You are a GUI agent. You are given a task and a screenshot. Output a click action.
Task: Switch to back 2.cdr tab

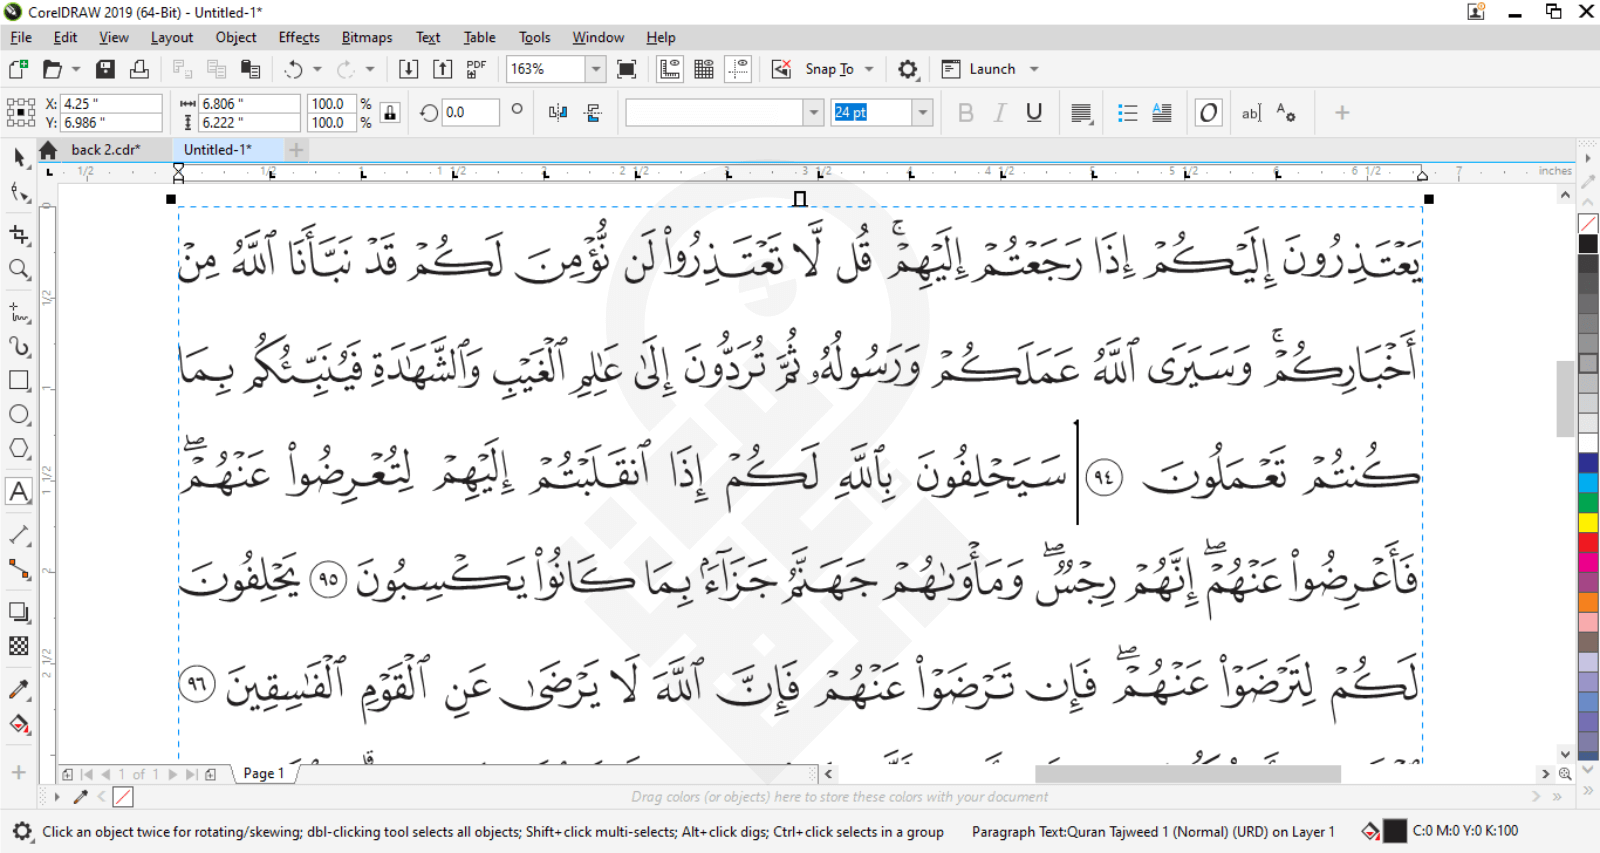105,149
